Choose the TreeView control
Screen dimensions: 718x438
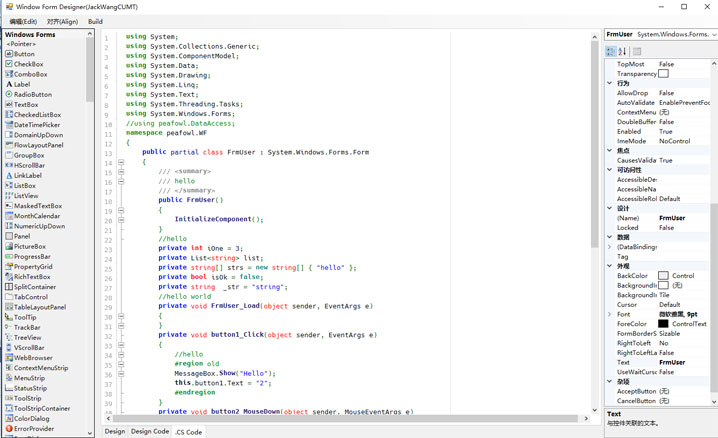[23, 338]
